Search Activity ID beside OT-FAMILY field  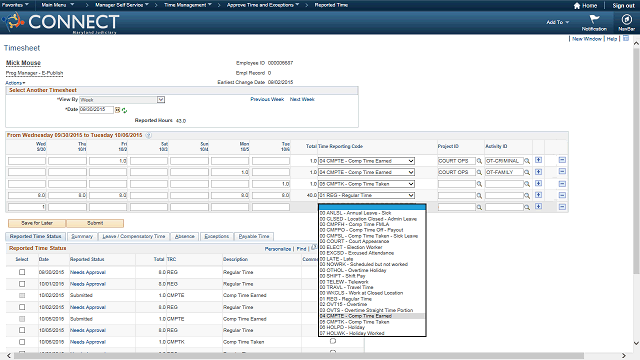527,172
